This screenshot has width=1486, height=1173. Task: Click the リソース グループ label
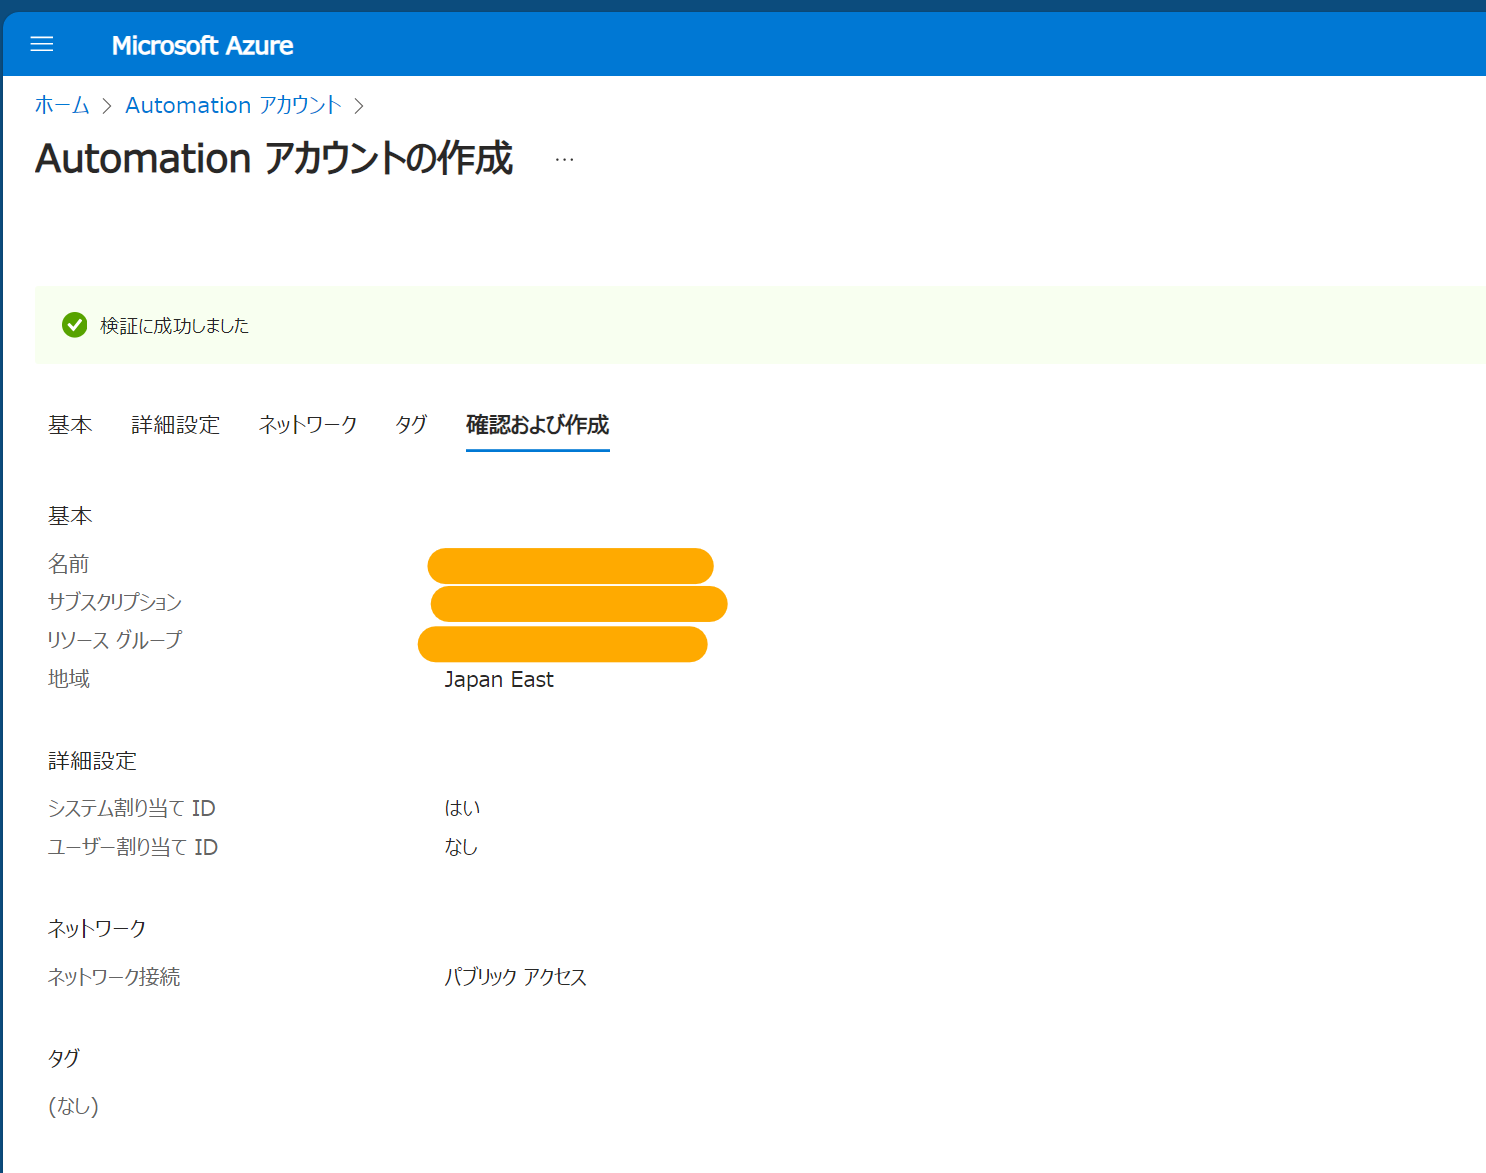coord(115,640)
